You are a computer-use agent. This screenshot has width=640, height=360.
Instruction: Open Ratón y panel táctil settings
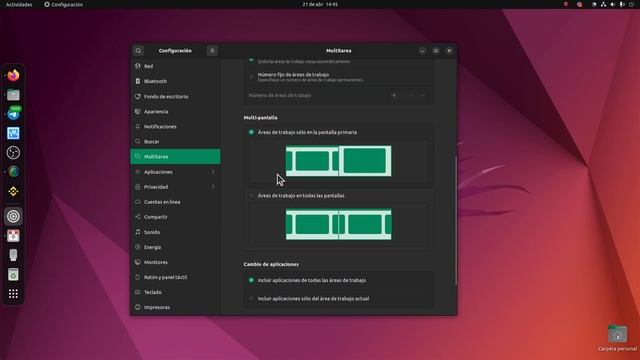point(176,277)
